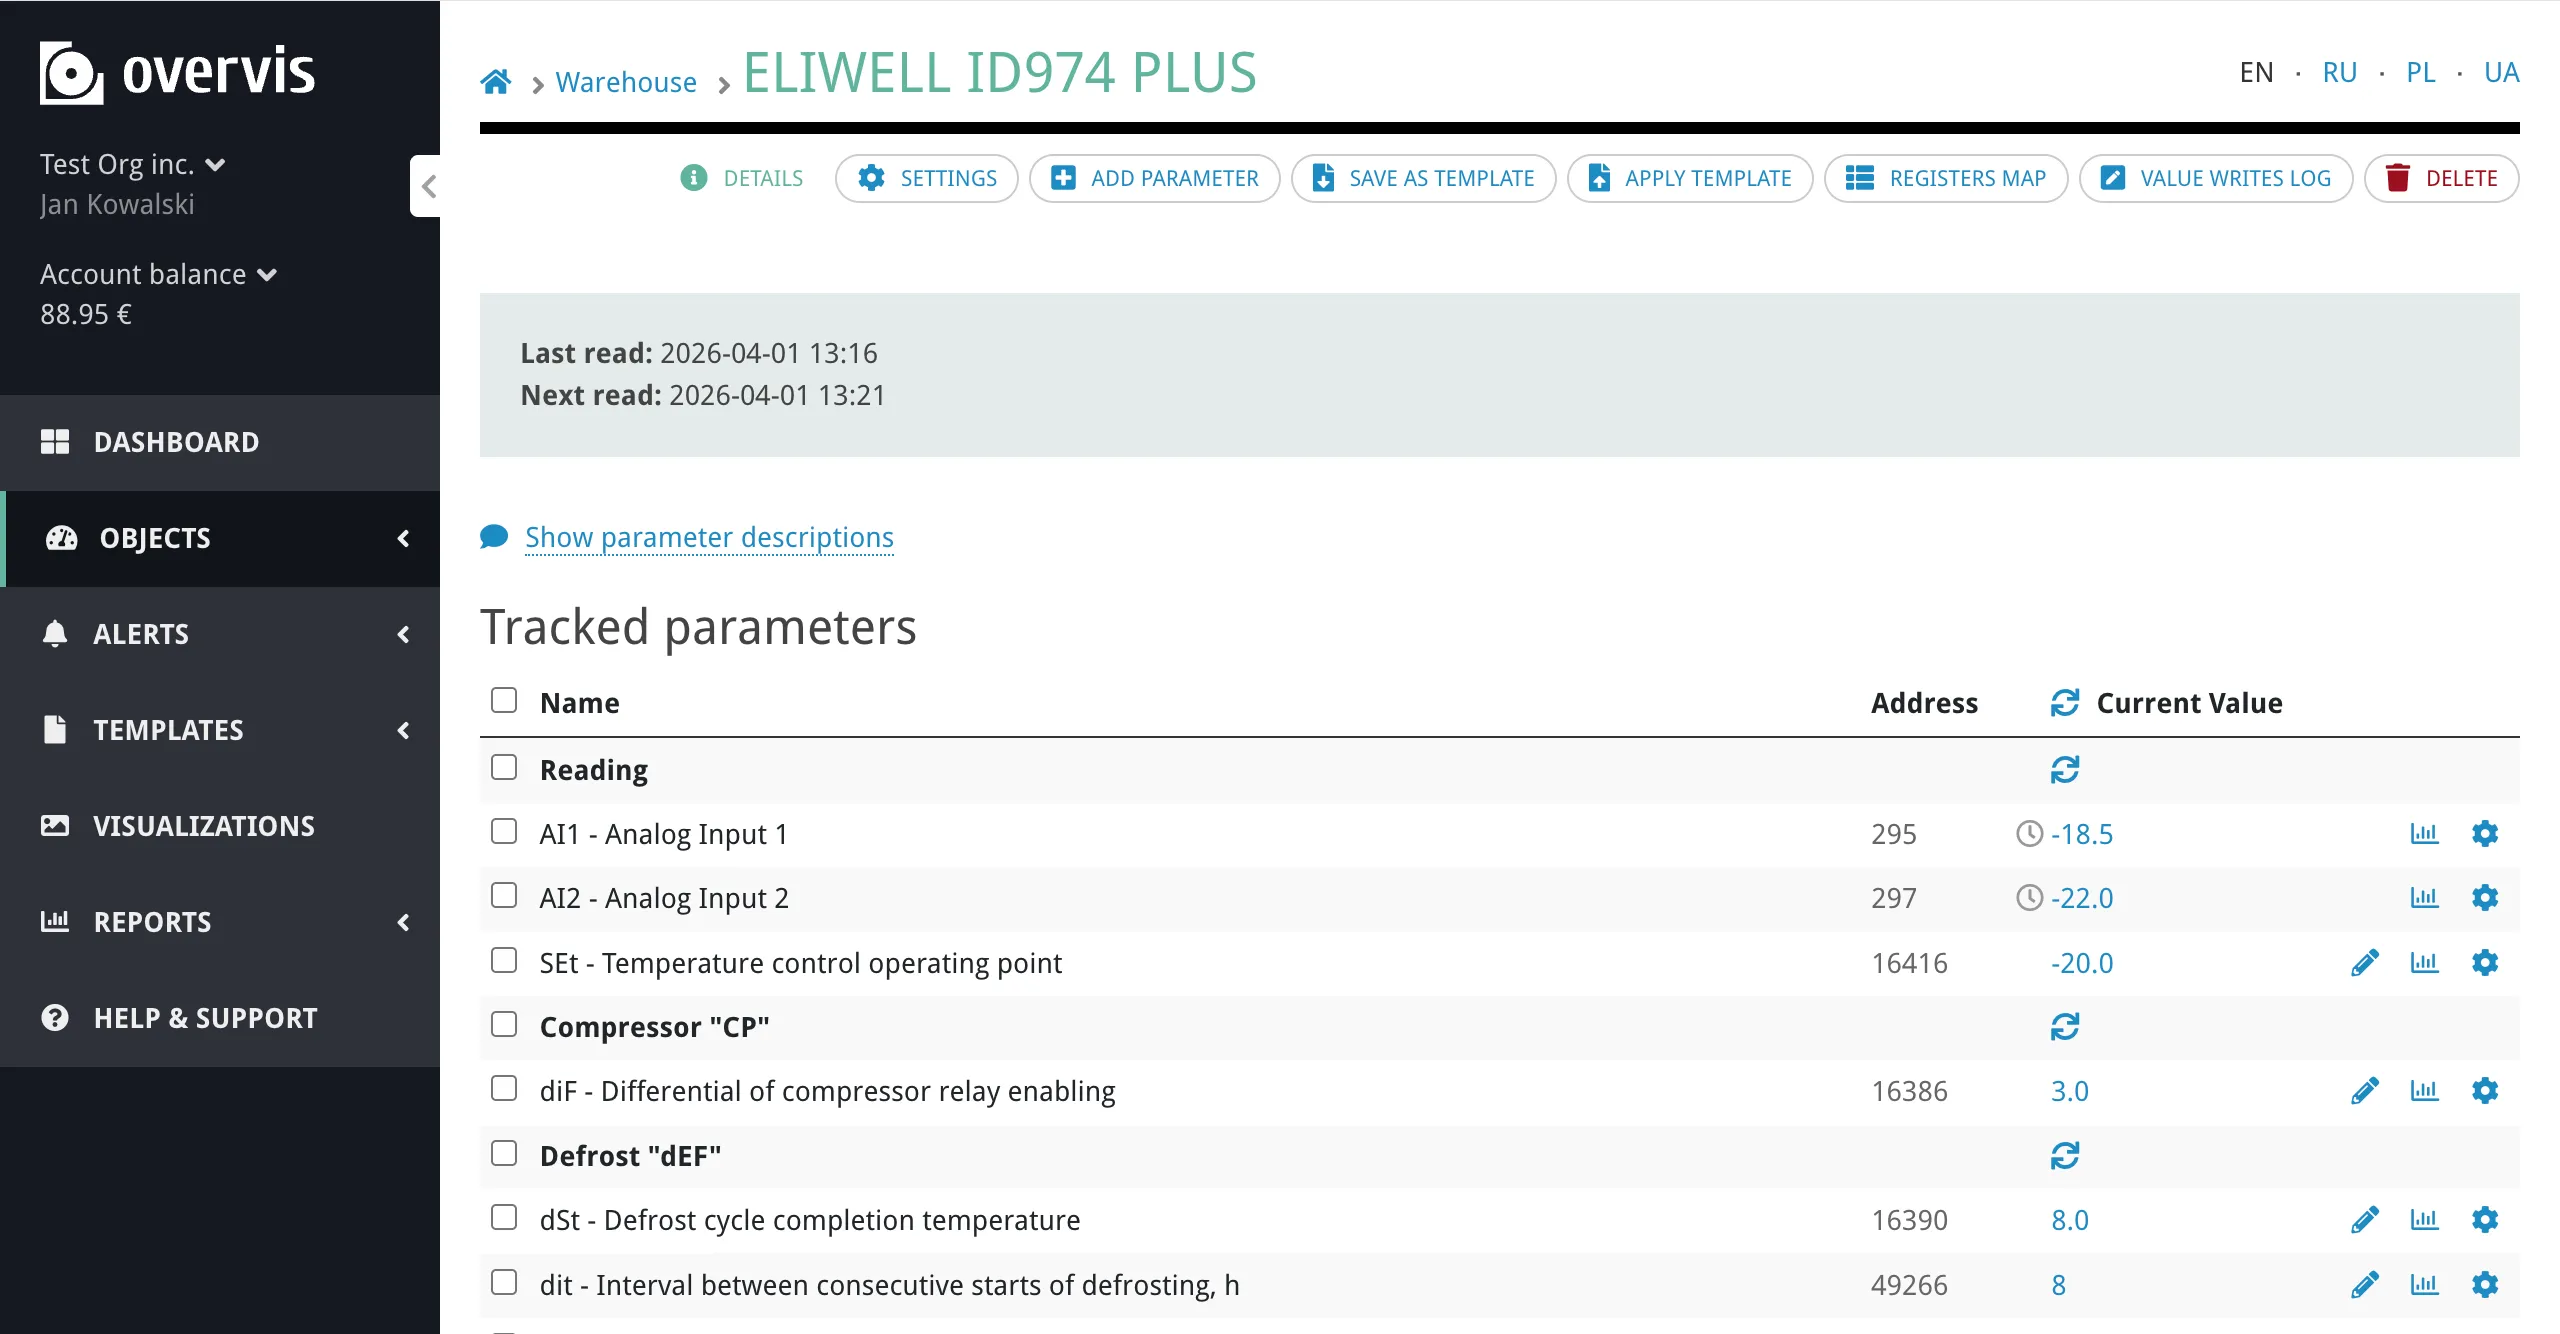Open chart for diF compressor differential
The height and width of the screenshot is (1334, 2560).
tap(2424, 1091)
